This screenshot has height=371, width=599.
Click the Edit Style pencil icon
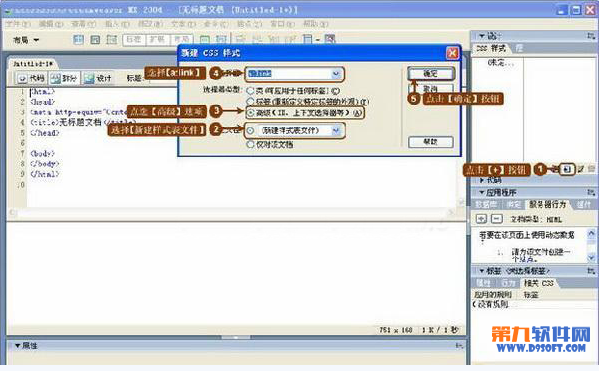[581, 169]
